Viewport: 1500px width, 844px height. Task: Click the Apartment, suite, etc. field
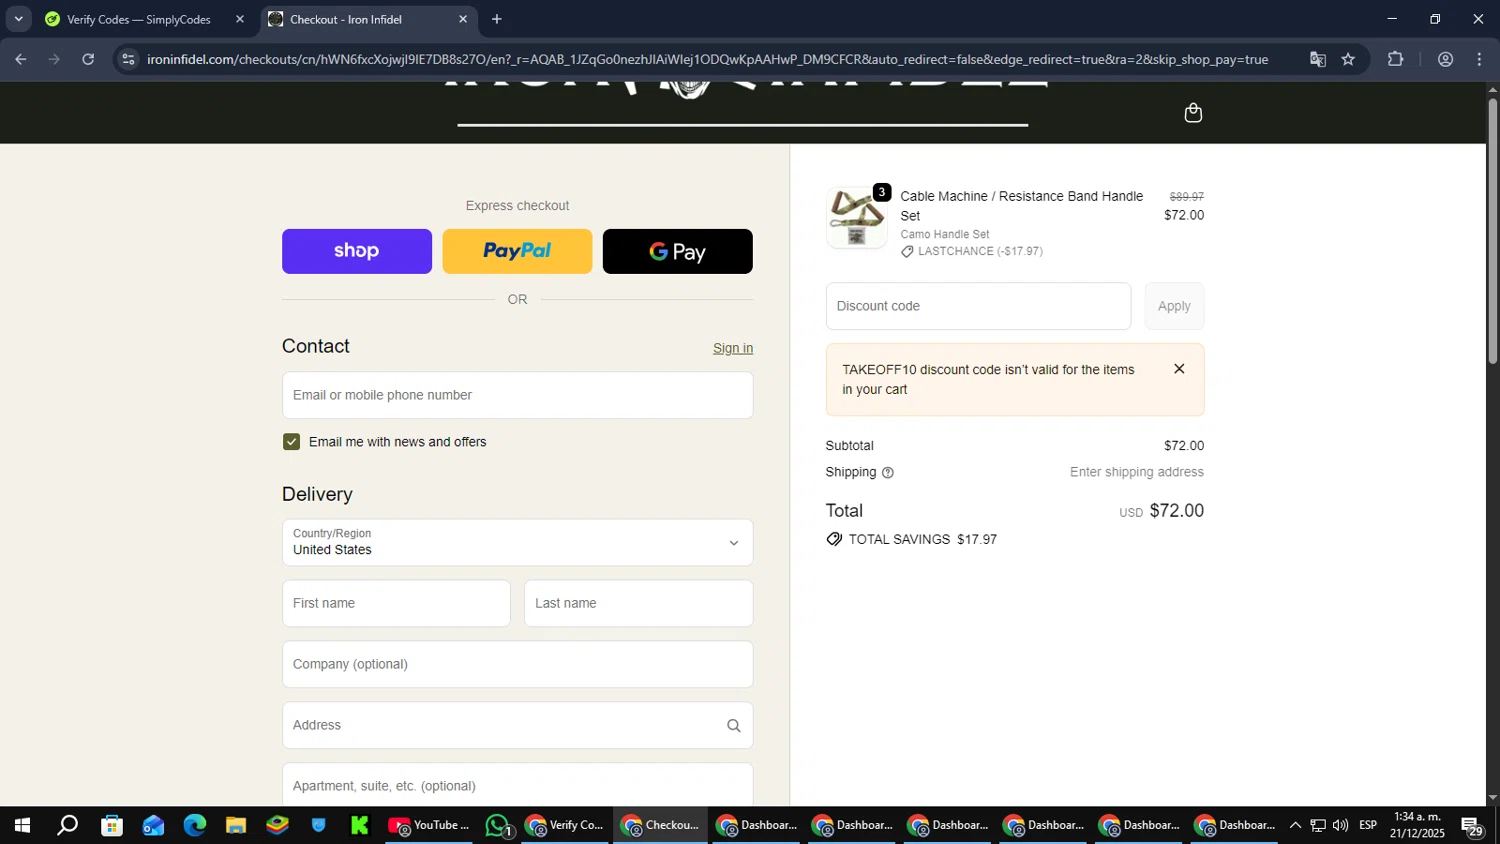517,785
